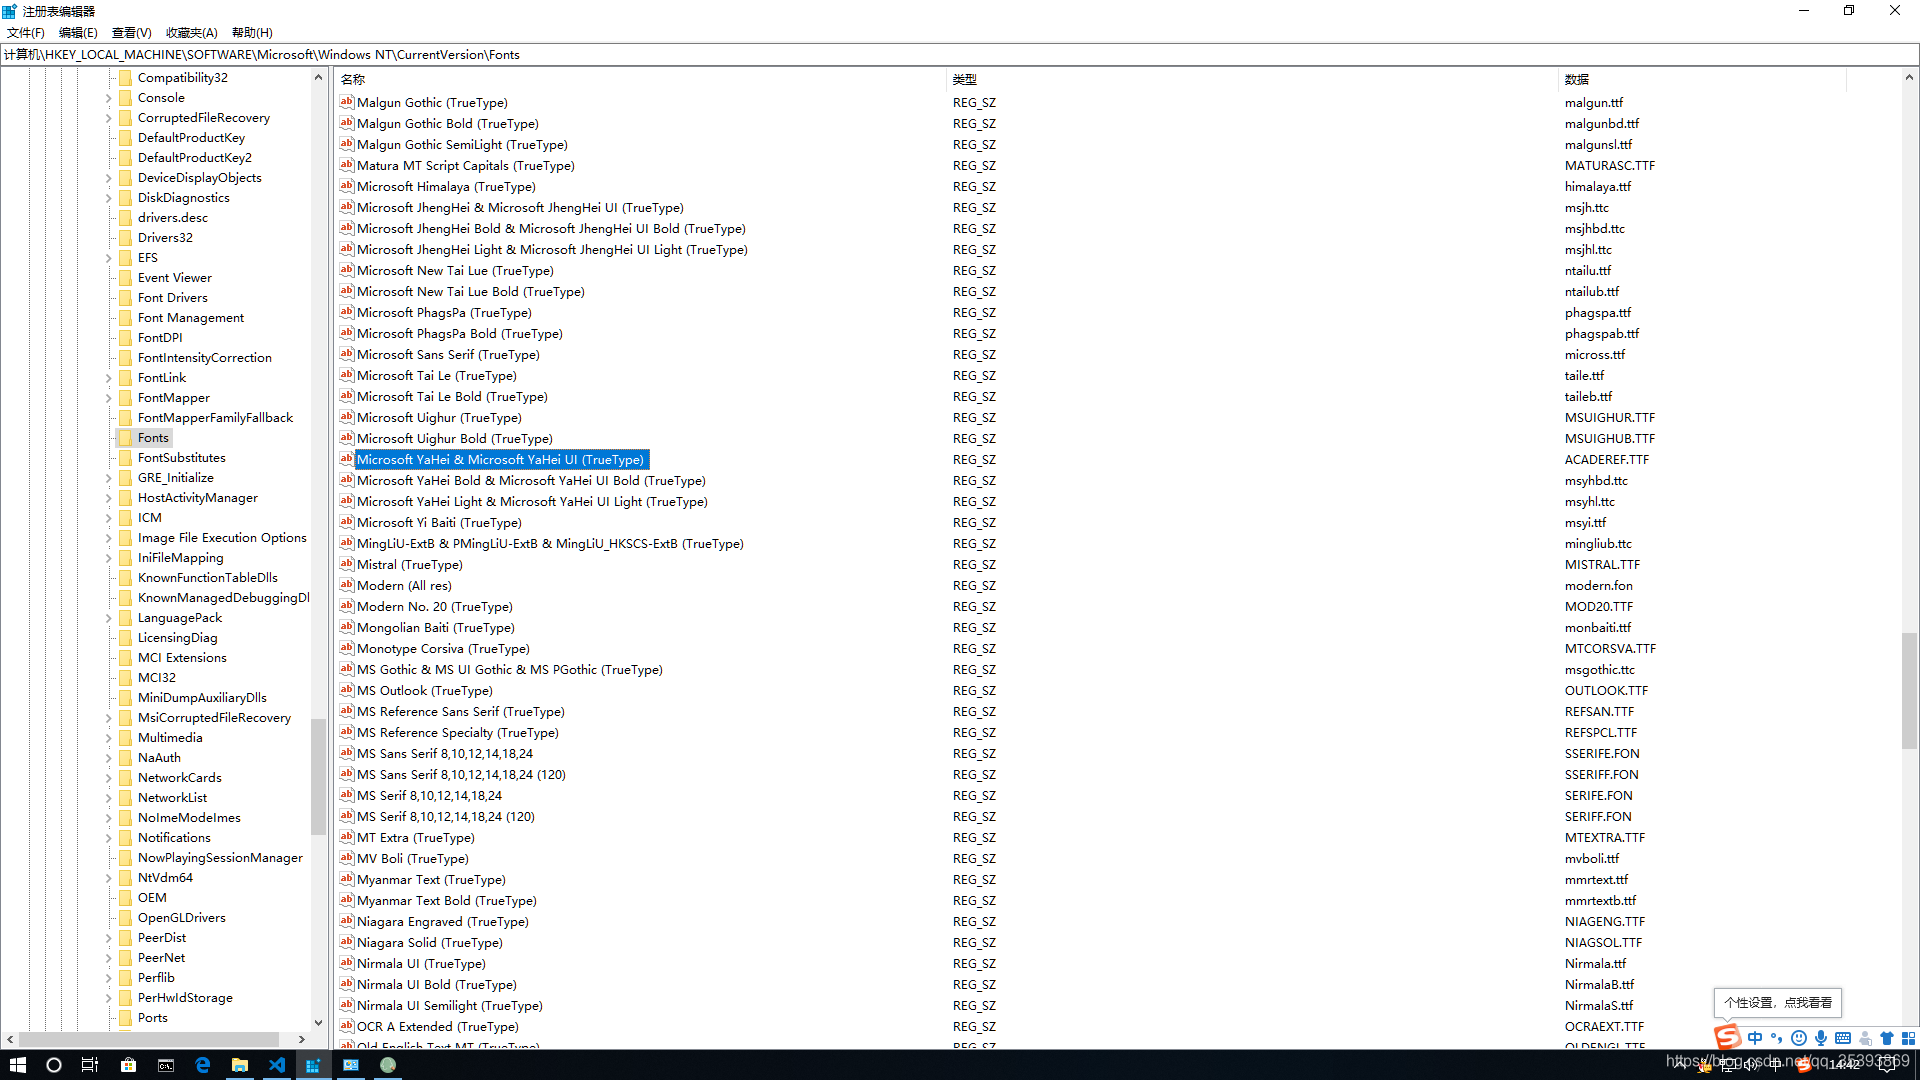
Task: Open the 查看(V) menu
Action: (131, 33)
